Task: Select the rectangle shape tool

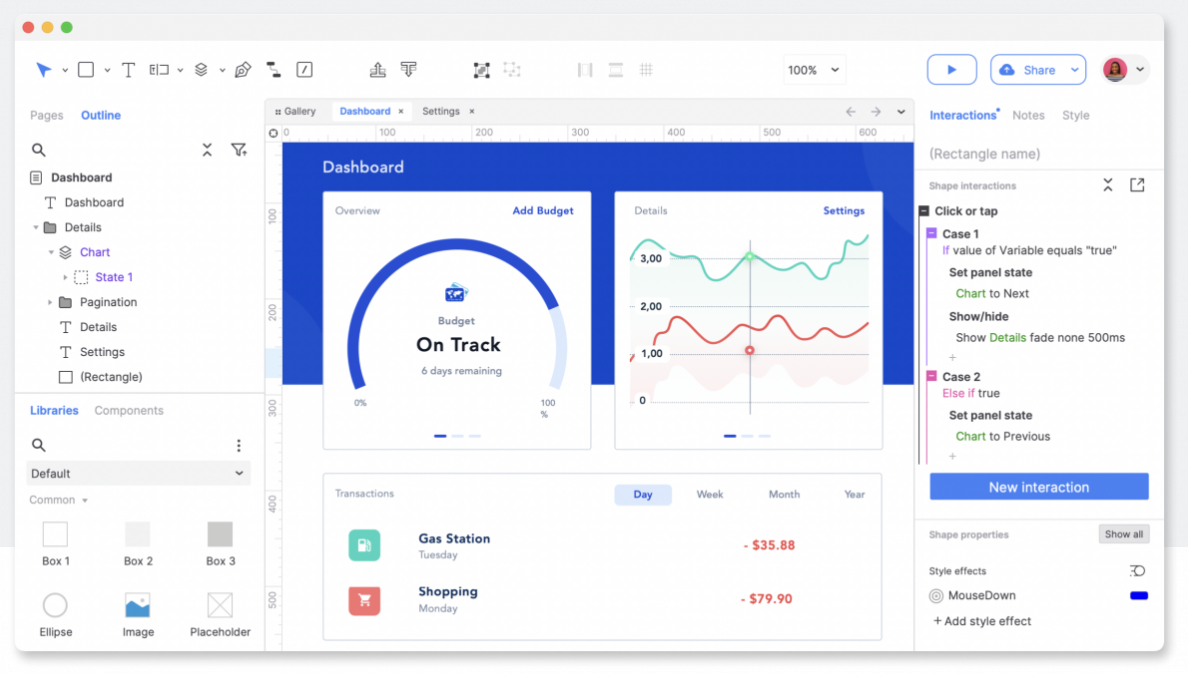Action: tap(86, 70)
